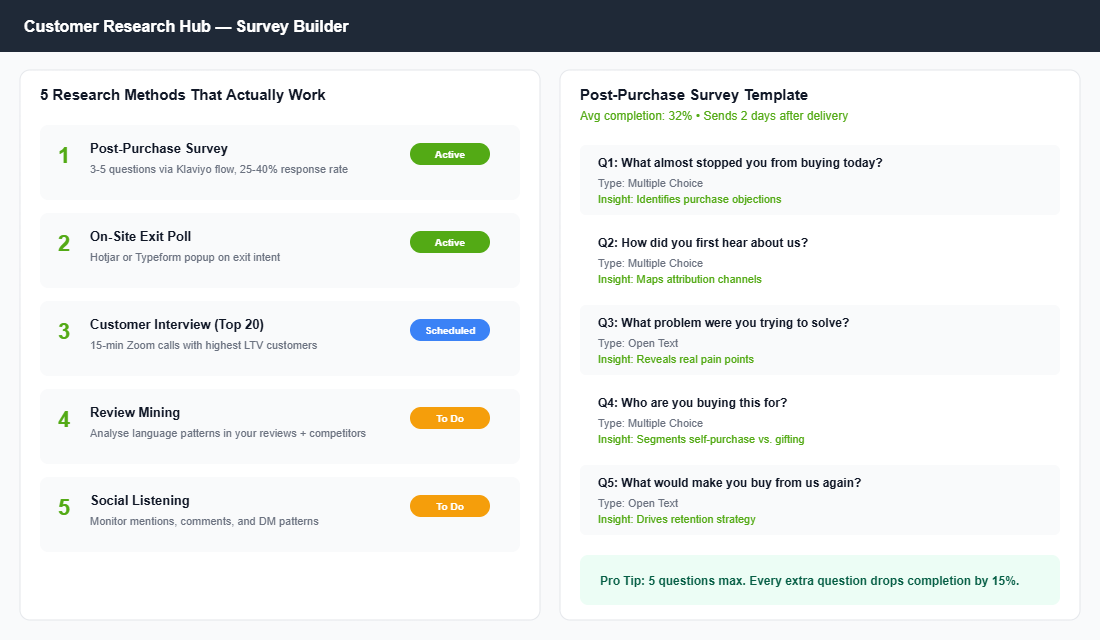1100x640 pixels.
Task: Select the number 3 for Customer Interview
Action: (63, 331)
